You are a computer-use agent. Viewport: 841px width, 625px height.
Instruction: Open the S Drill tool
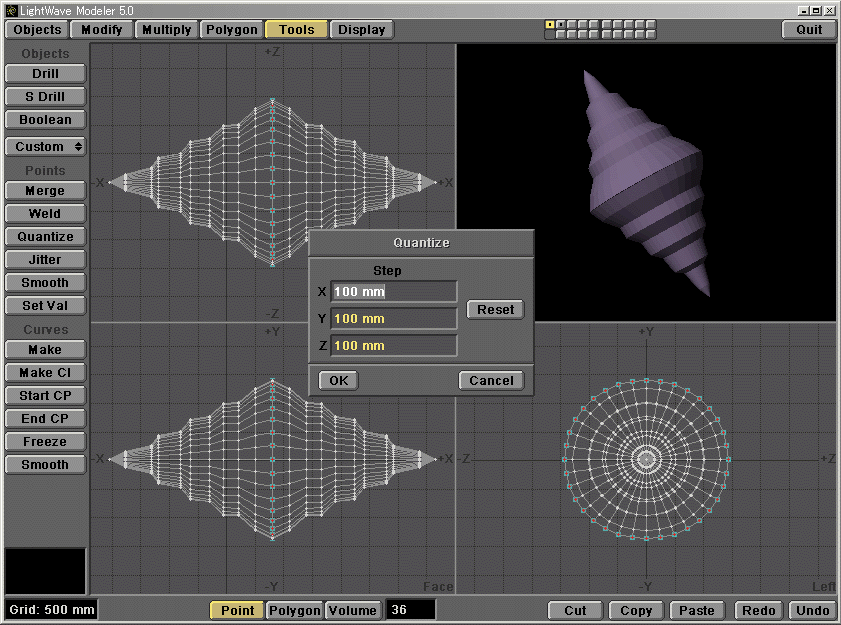[44, 96]
